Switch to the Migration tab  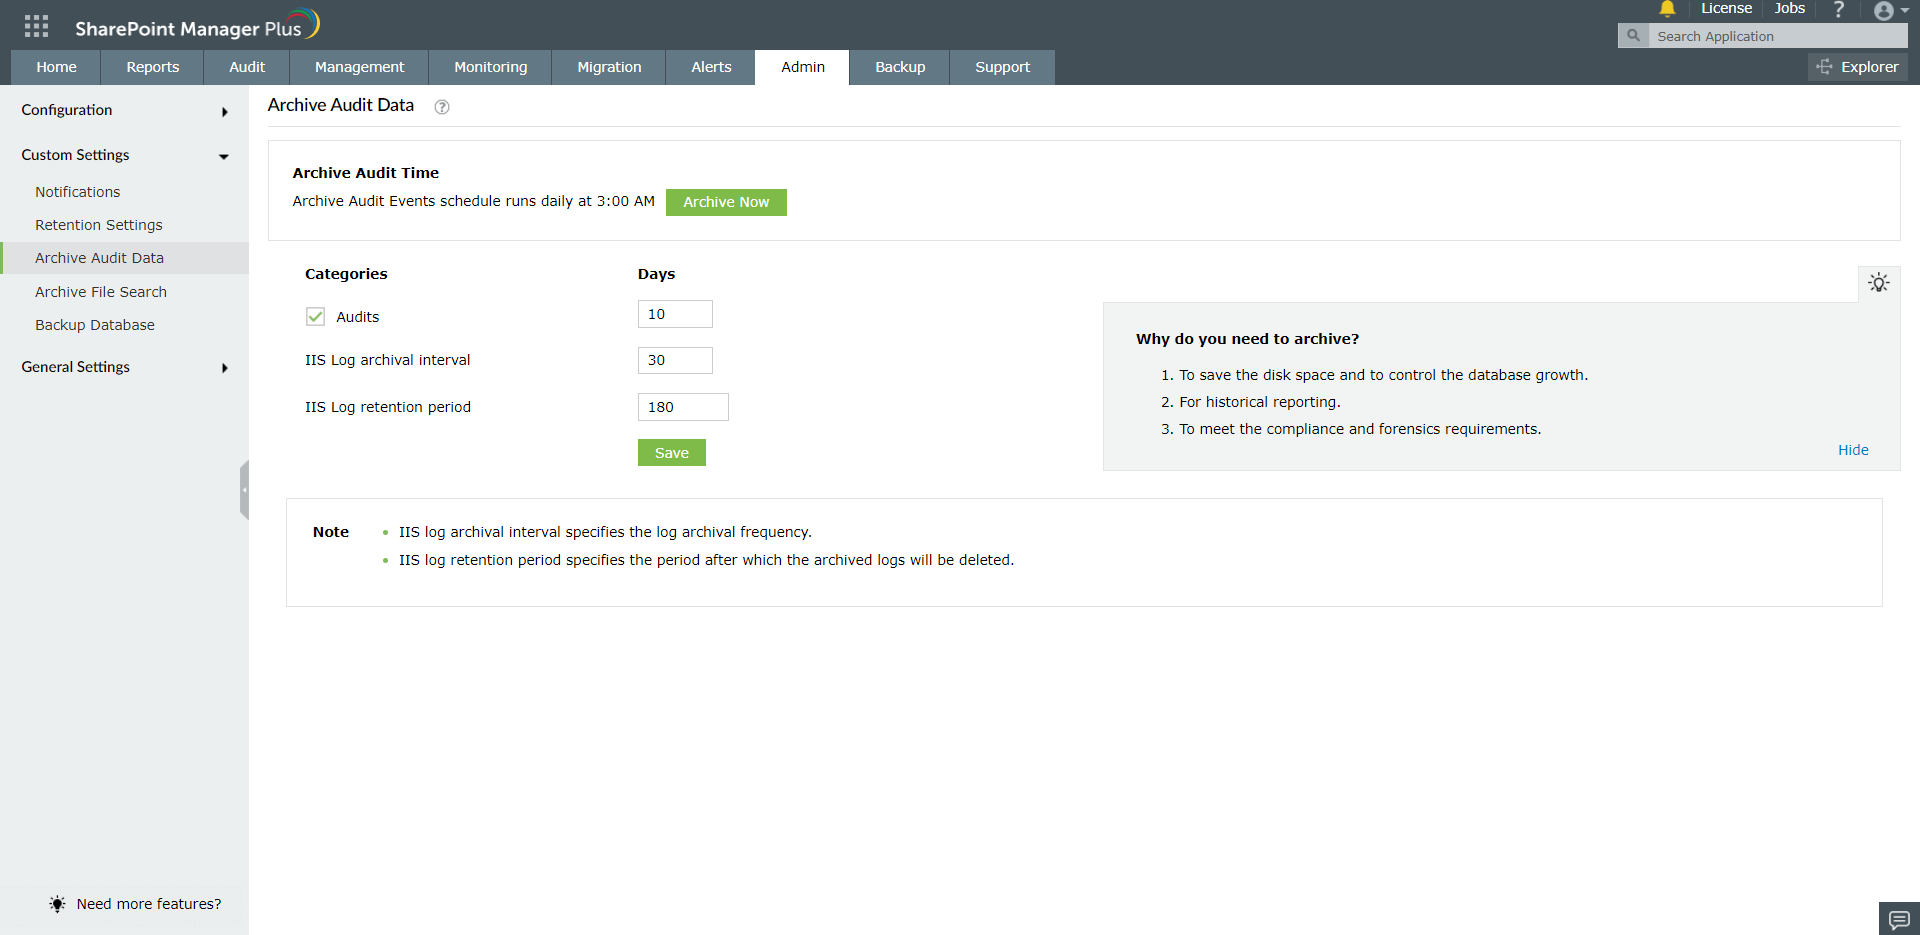coord(608,67)
